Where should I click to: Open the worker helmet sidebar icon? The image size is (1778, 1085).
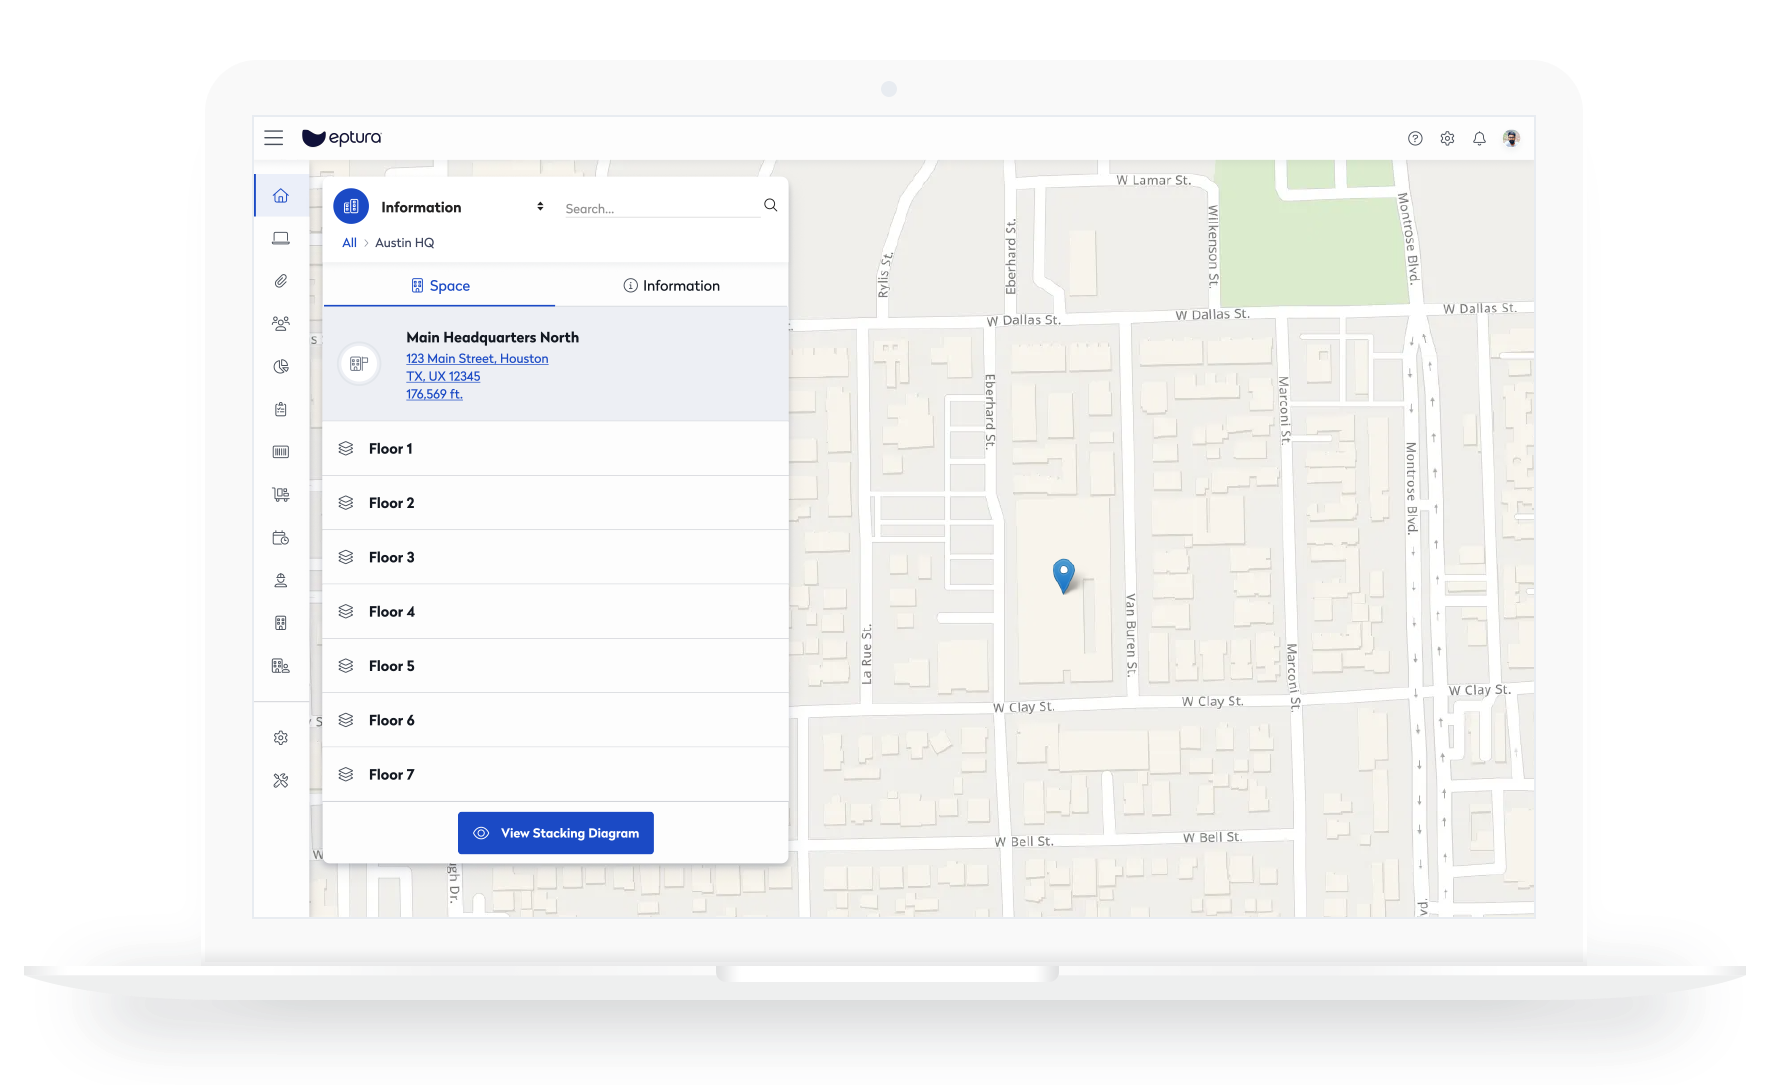281,580
